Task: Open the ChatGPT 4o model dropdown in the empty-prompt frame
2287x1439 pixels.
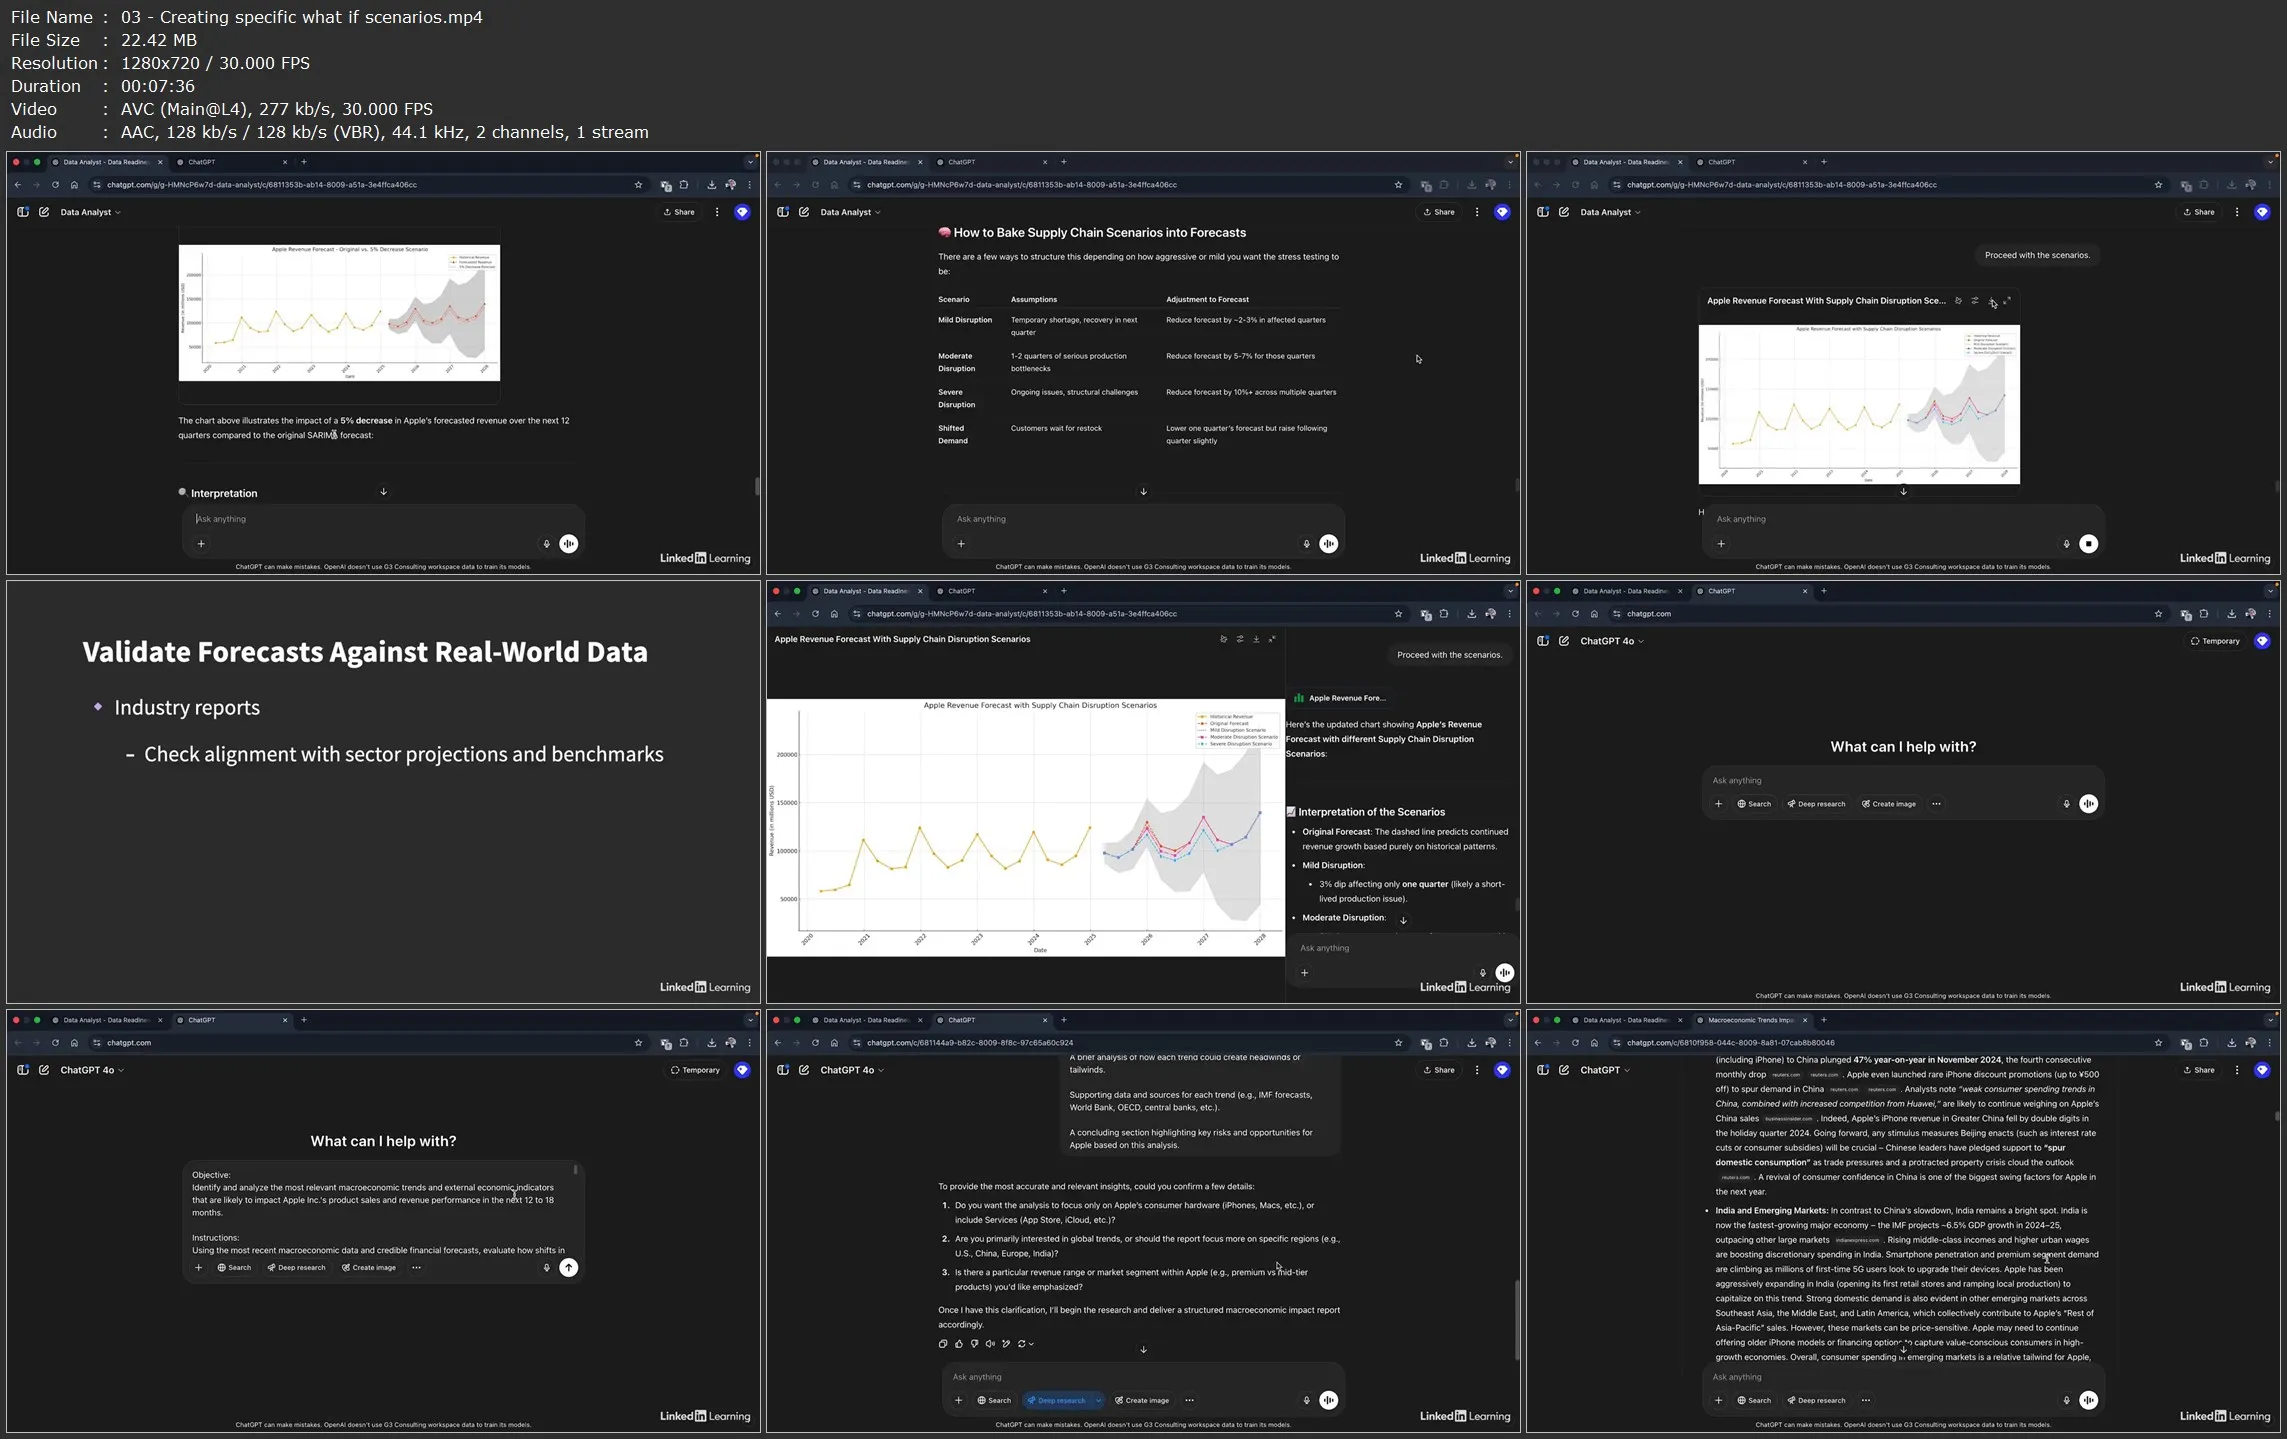Action: tap(1611, 641)
